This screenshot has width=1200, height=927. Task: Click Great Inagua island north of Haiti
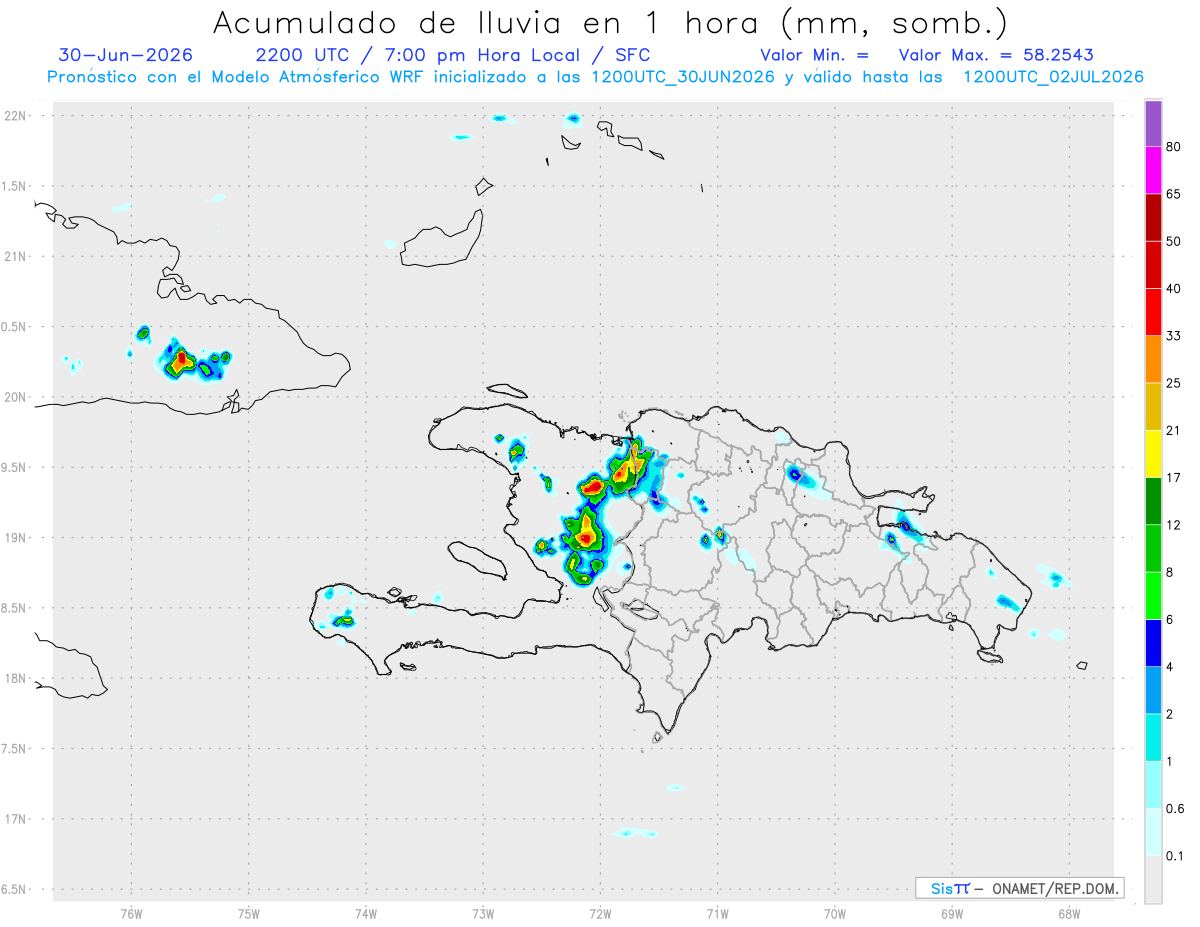pyautogui.click(x=443, y=241)
